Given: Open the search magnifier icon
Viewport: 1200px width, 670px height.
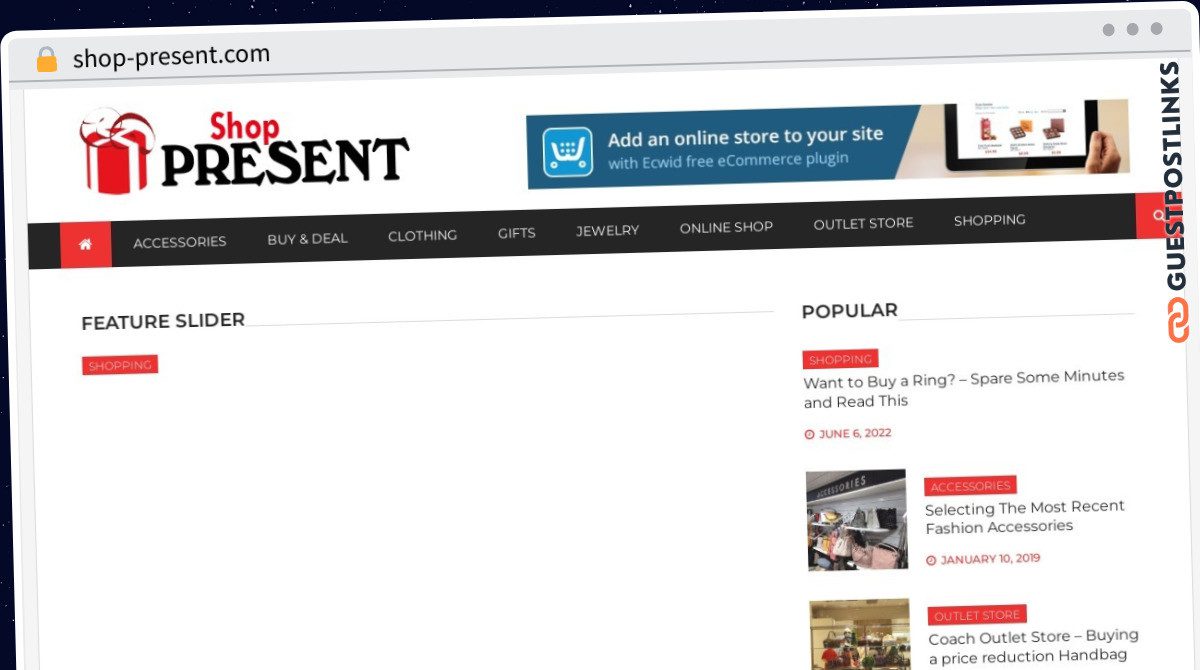Looking at the screenshot, I should [x=1158, y=215].
